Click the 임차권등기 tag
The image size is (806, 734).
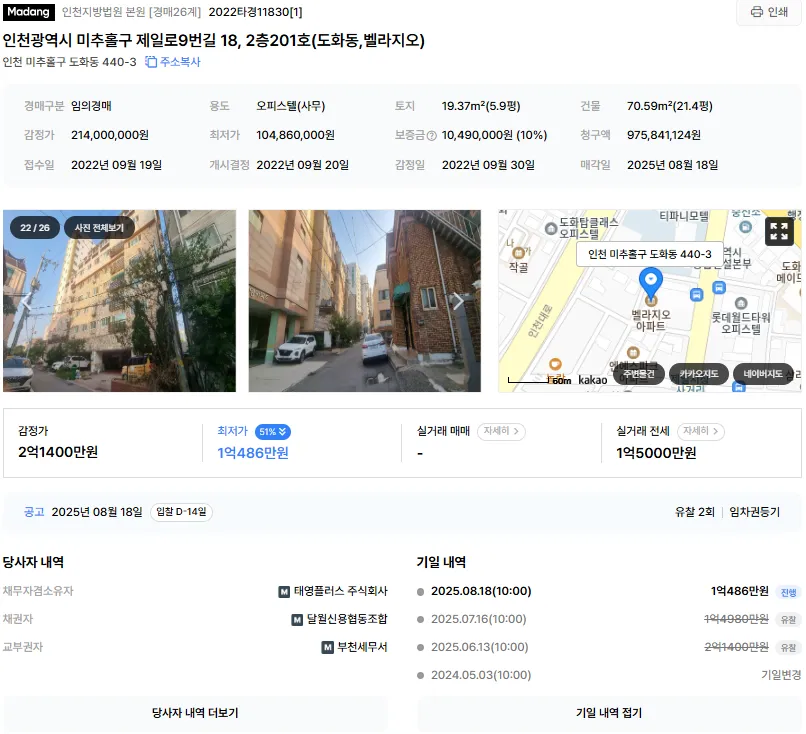(x=755, y=512)
